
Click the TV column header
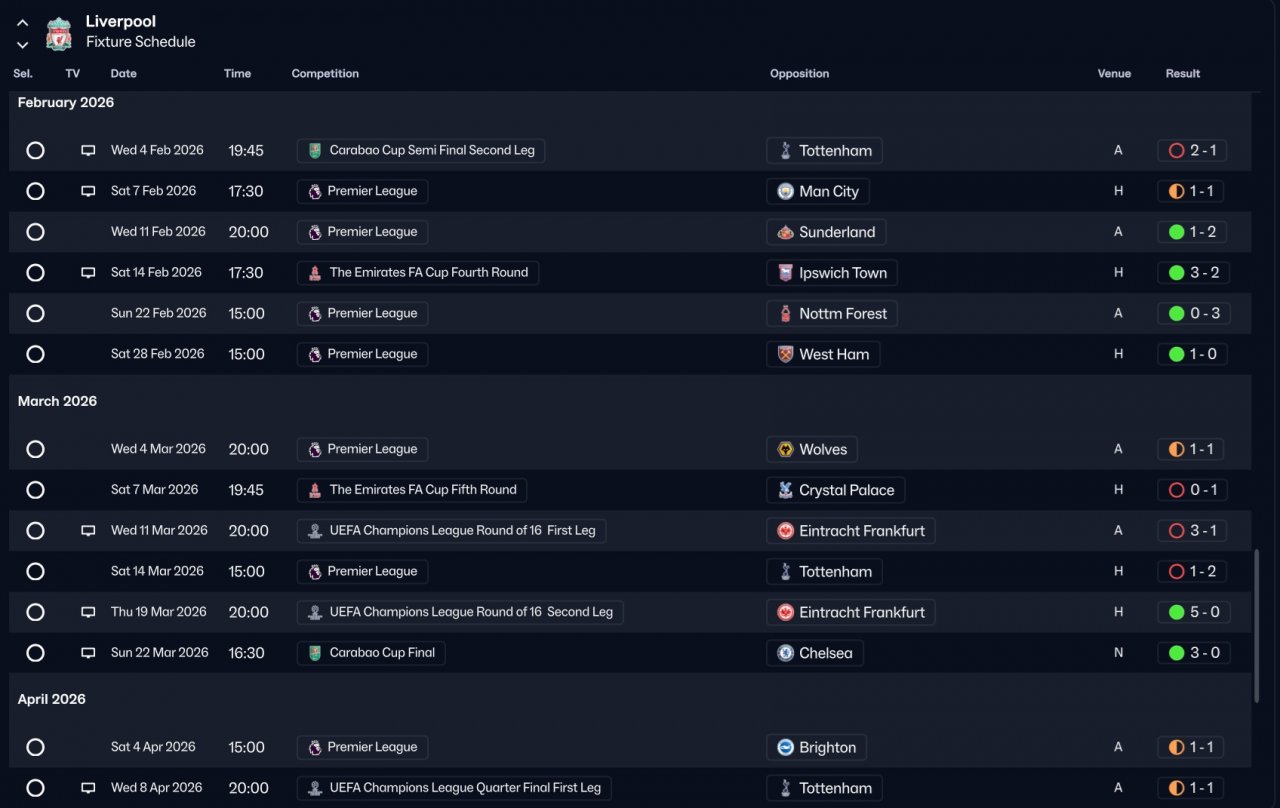[x=73, y=74]
